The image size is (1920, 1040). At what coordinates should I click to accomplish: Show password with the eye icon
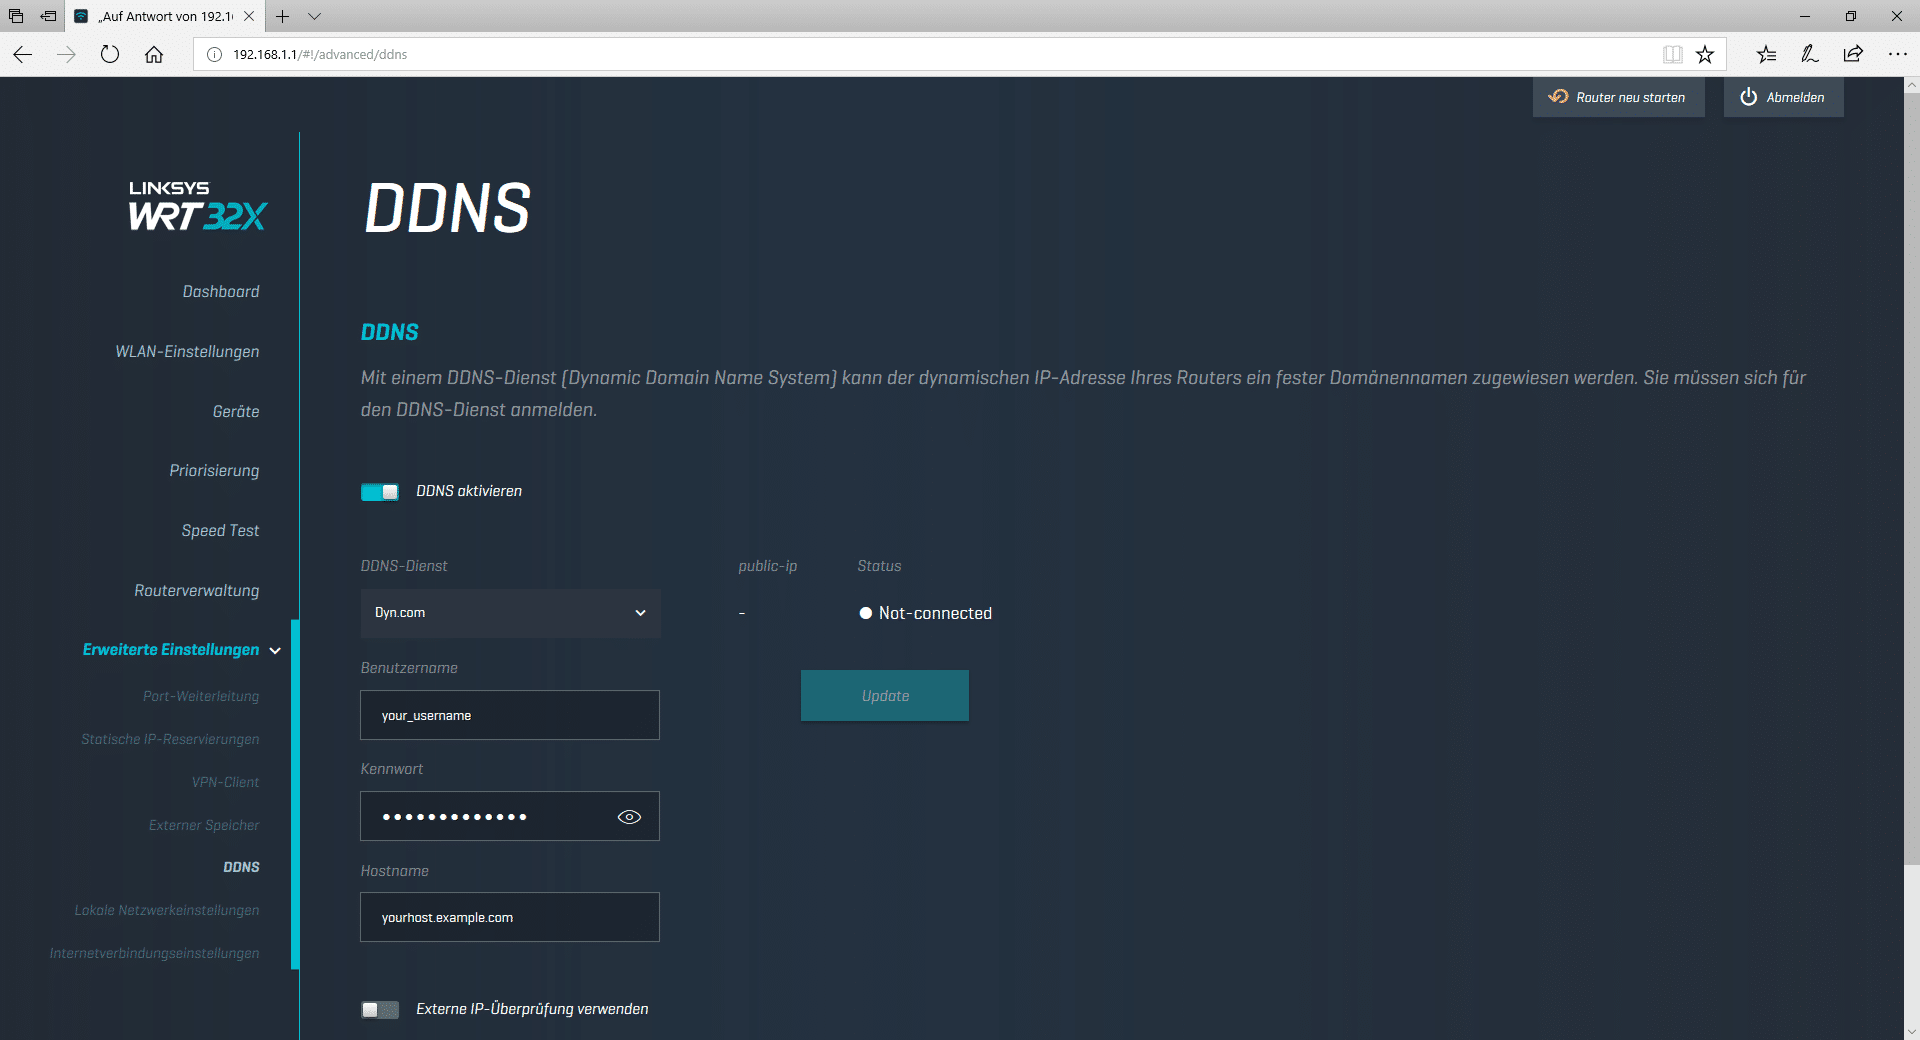[629, 817]
